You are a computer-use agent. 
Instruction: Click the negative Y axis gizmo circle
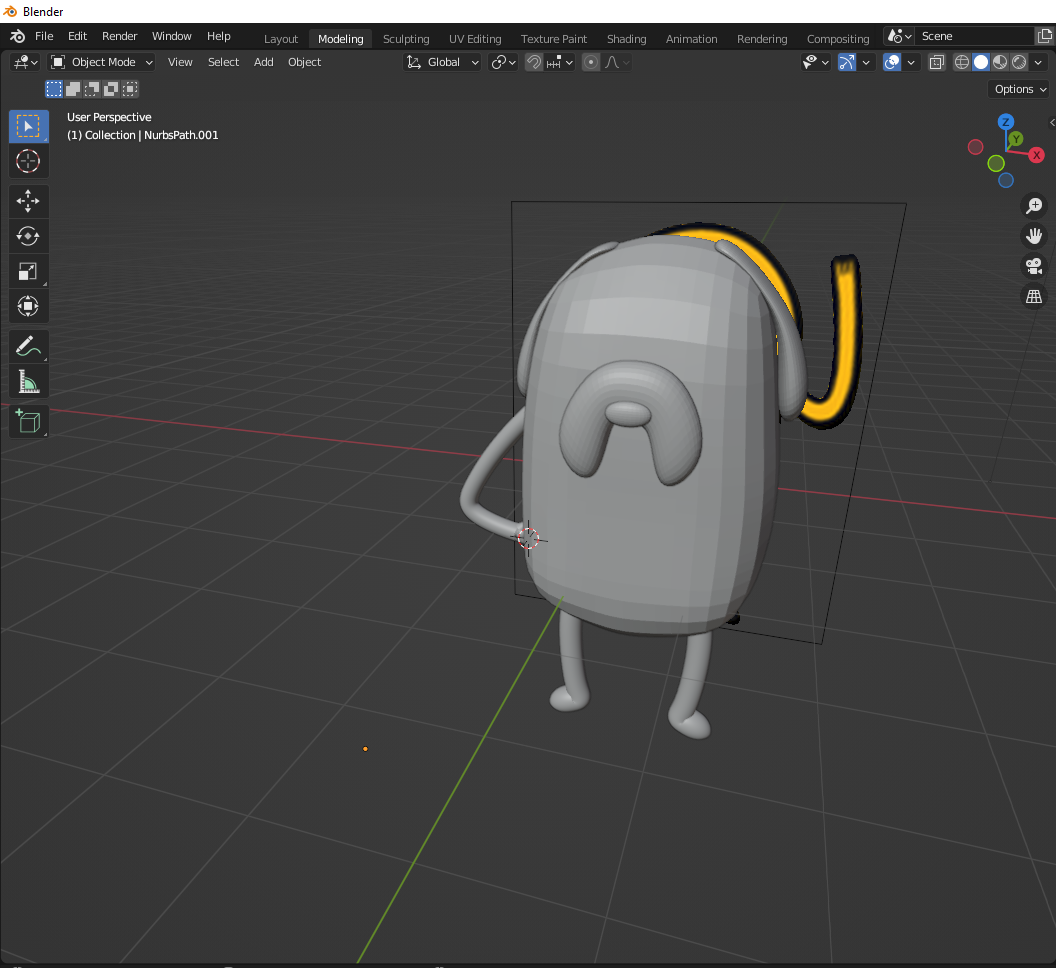[996, 163]
